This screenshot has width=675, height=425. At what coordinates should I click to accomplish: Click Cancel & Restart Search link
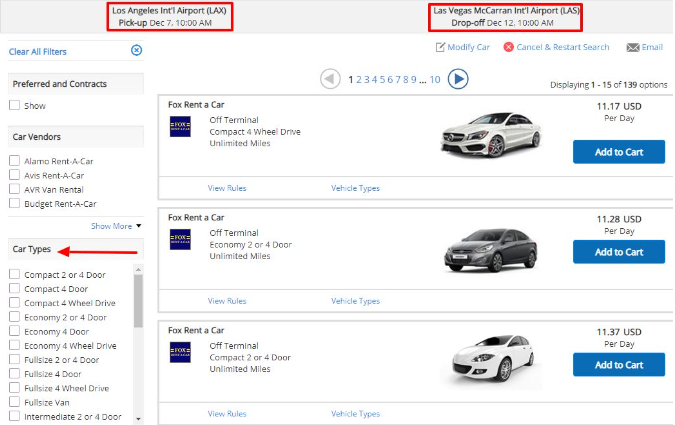(x=563, y=47)
